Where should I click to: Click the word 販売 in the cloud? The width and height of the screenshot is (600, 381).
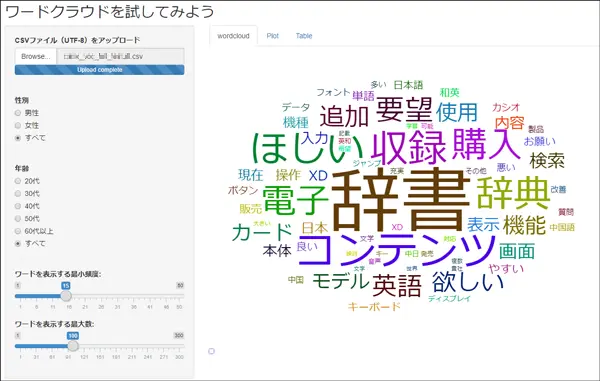[x=251, y=208]
